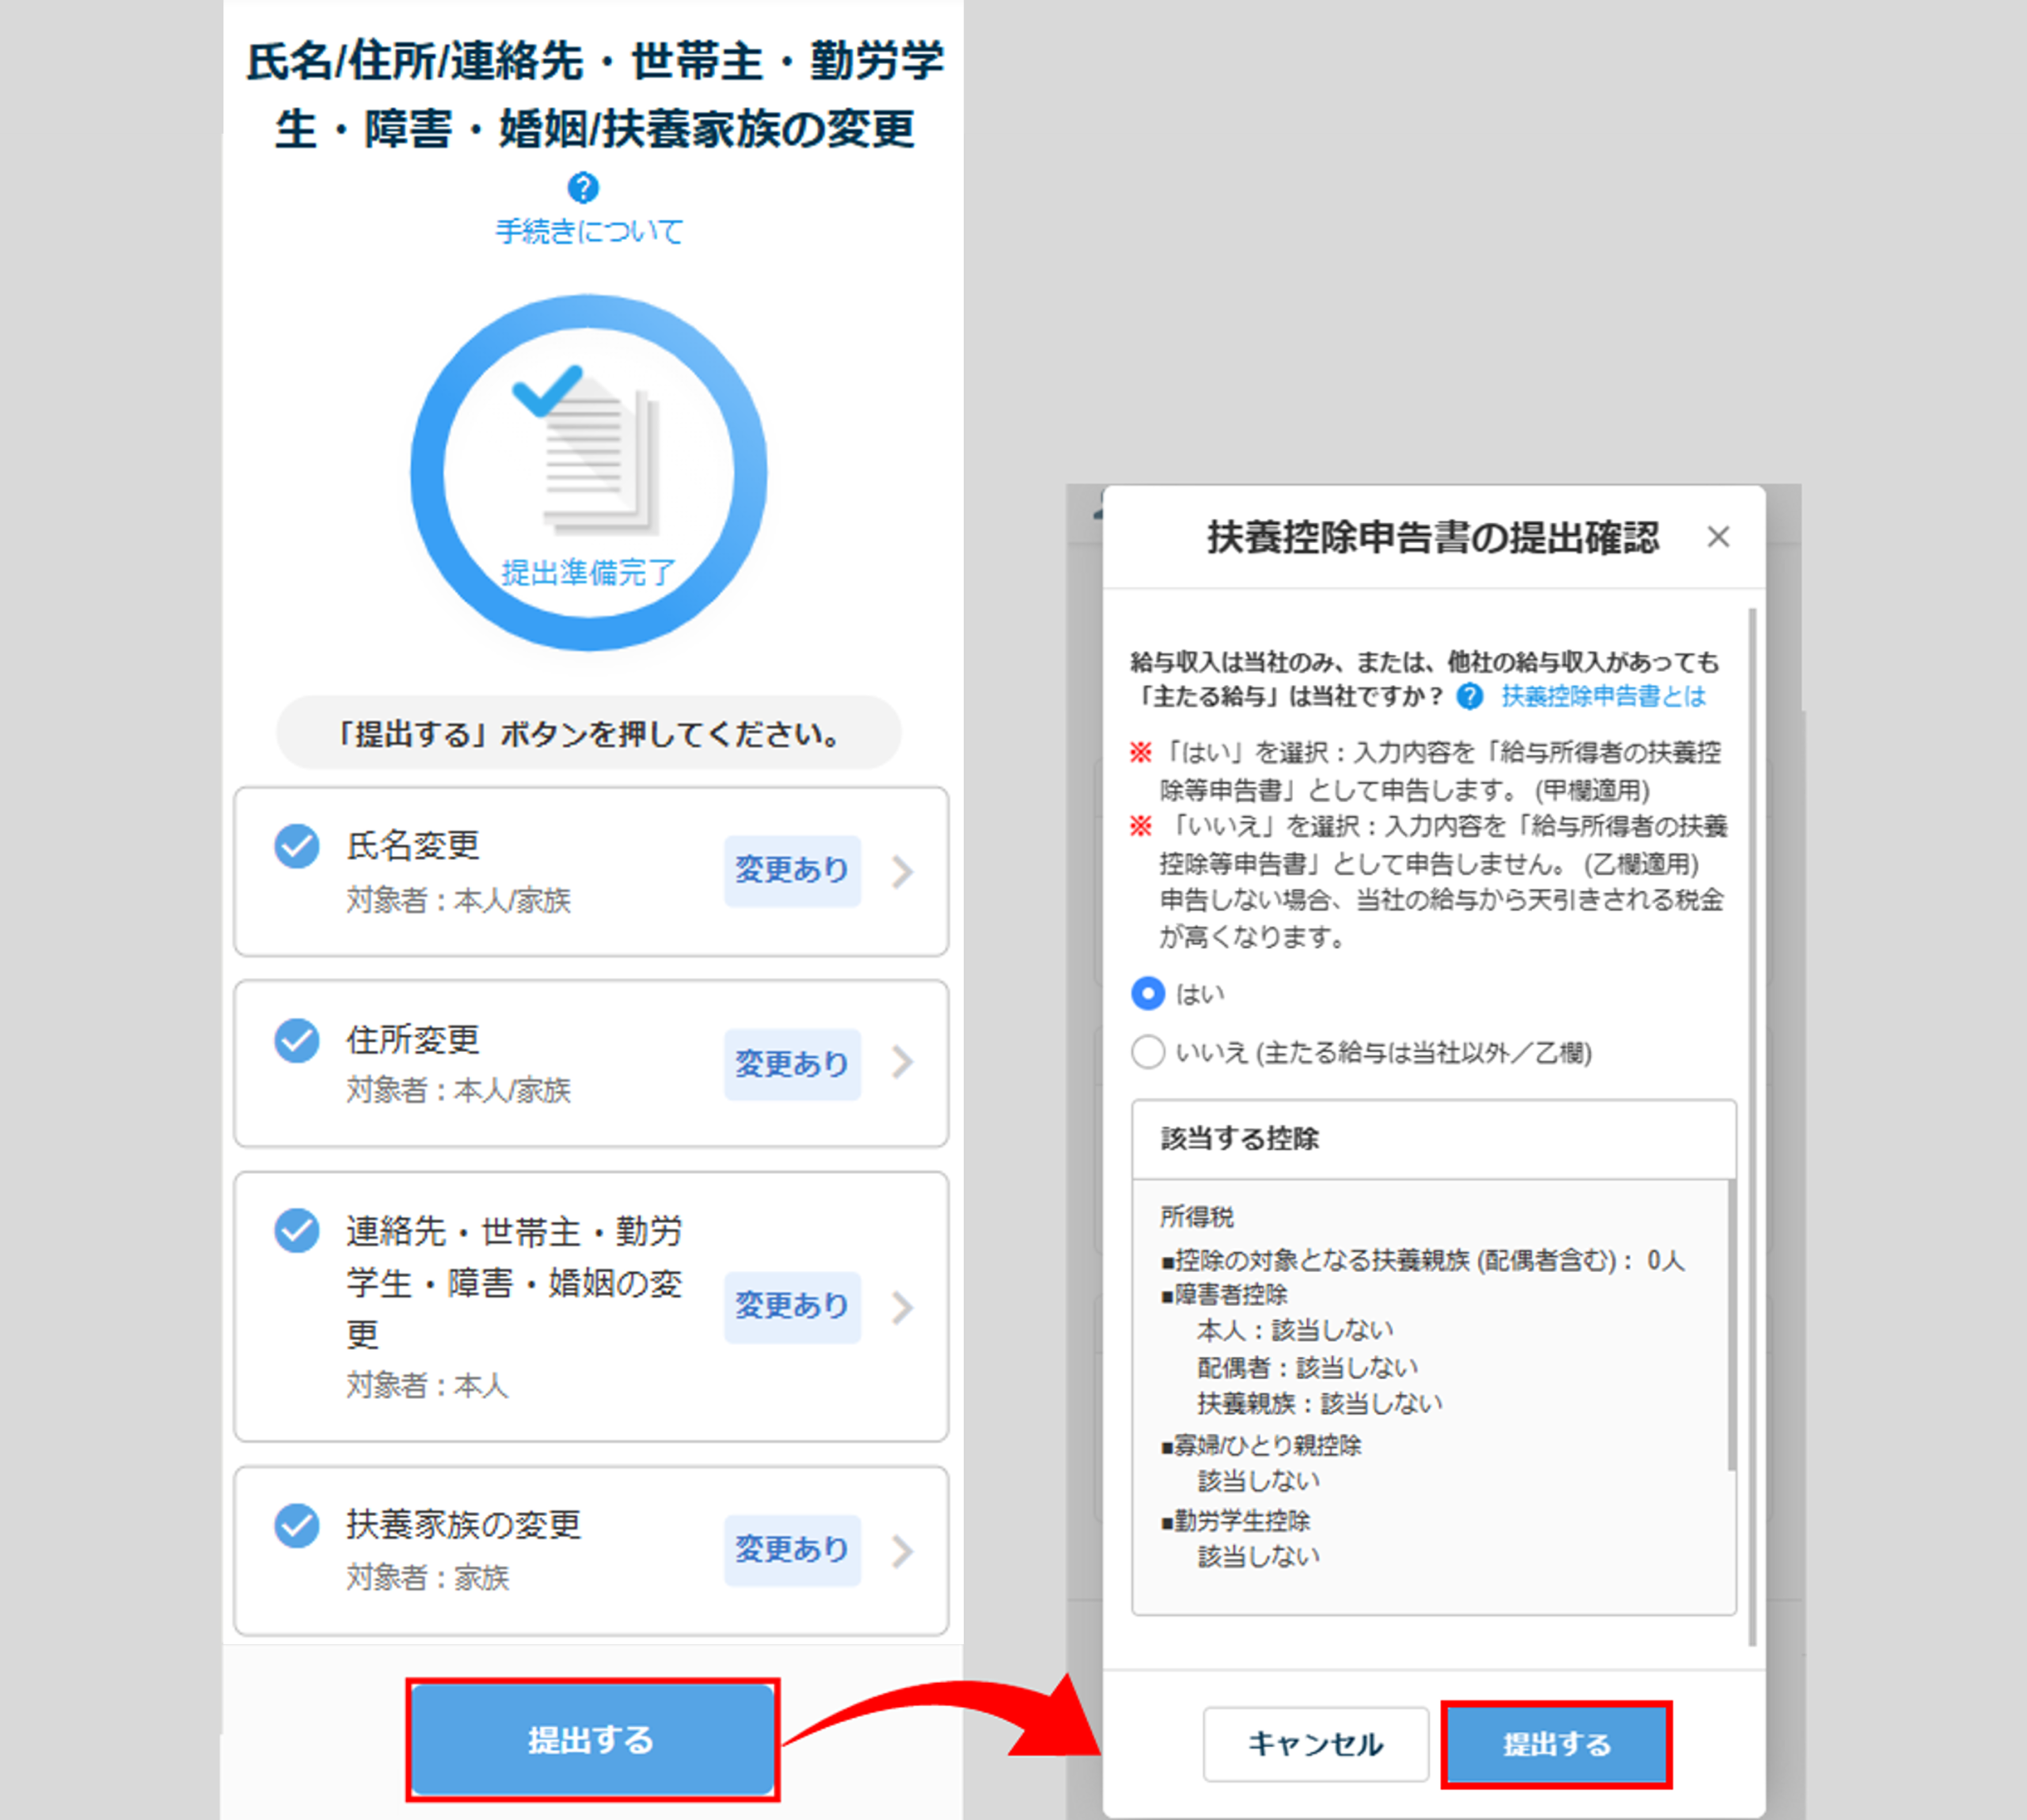Screen dimensions: 2027x1820
Task: Select the はい radio button
Action: 1148,993
